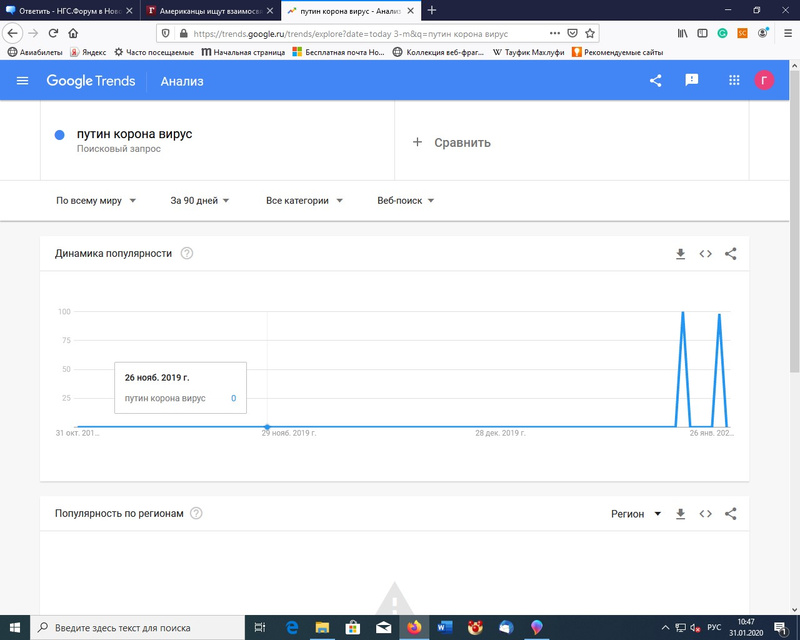Open the Веб-поиск search type dropdown
This screenshot has width=800, height=640.
click(406, 201)
